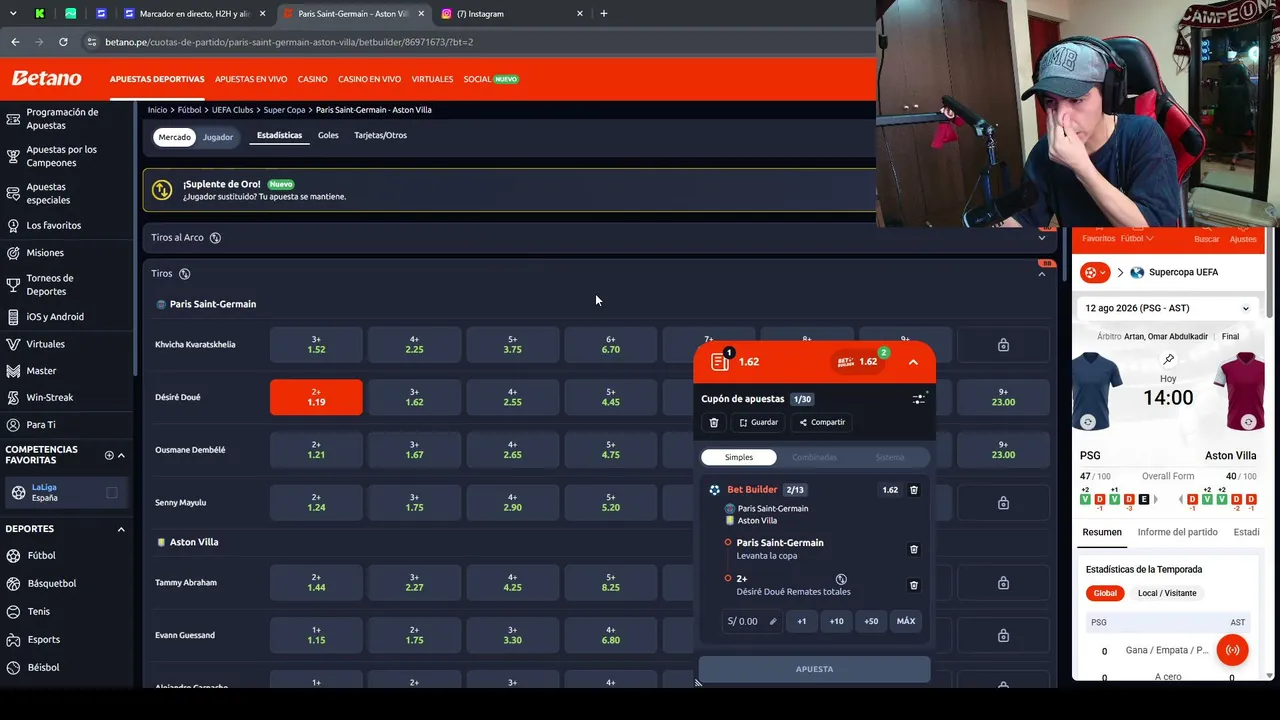
Task: Open the sport selector dropdown beside Supercopa UEFA
Action: (x=1095, y=273)
